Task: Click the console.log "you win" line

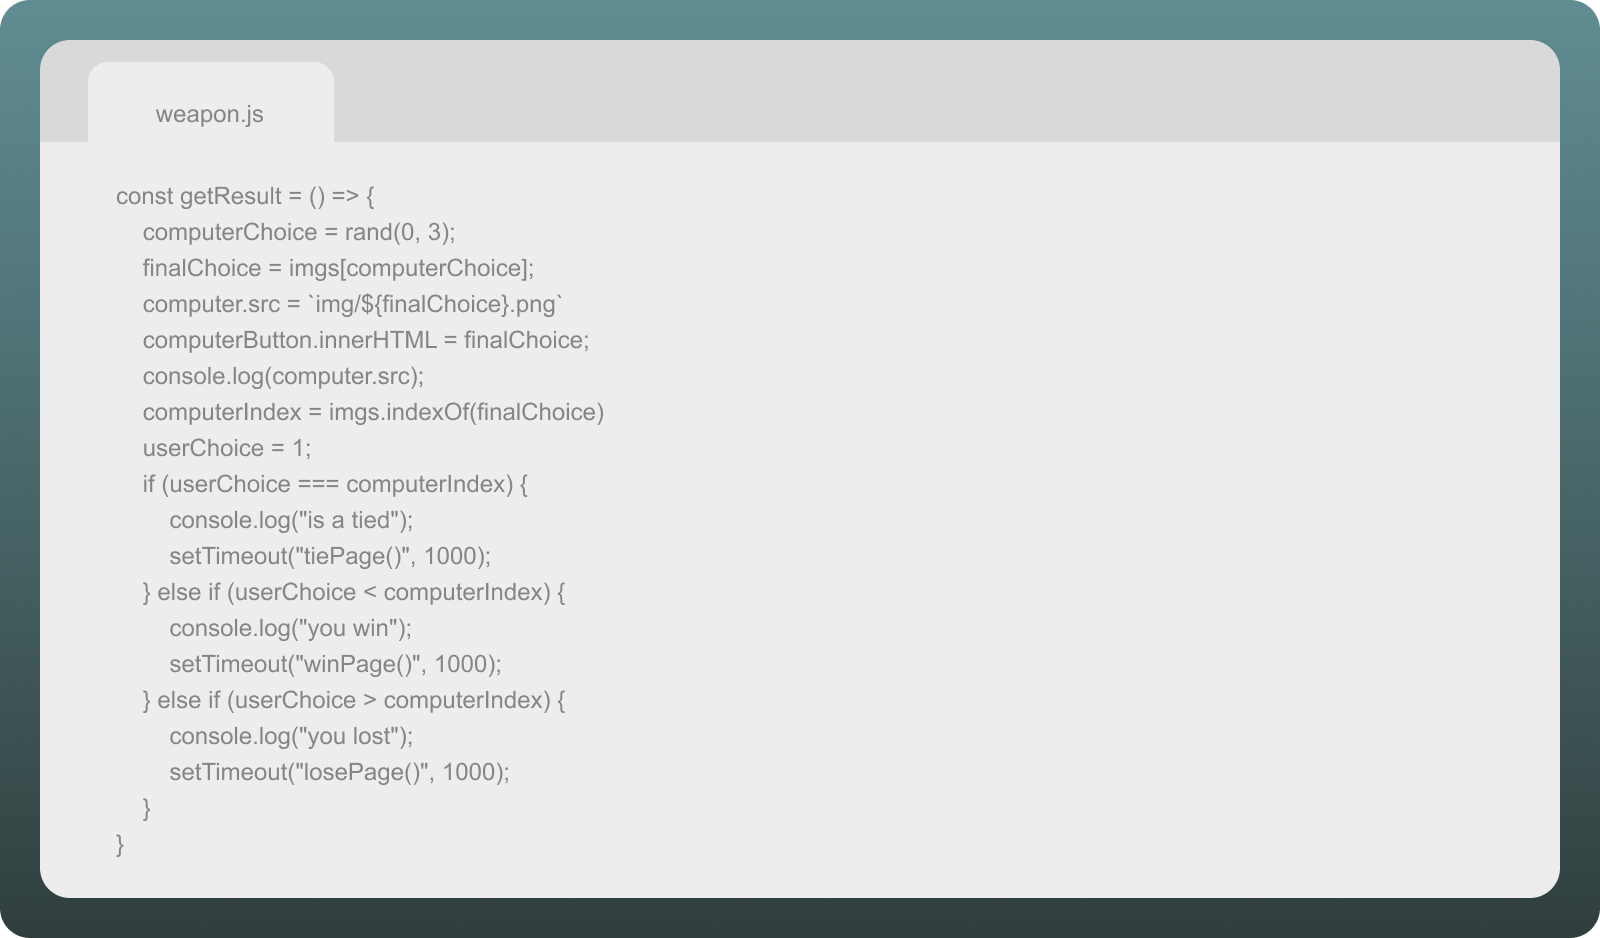Action: [x=291, y=628]
